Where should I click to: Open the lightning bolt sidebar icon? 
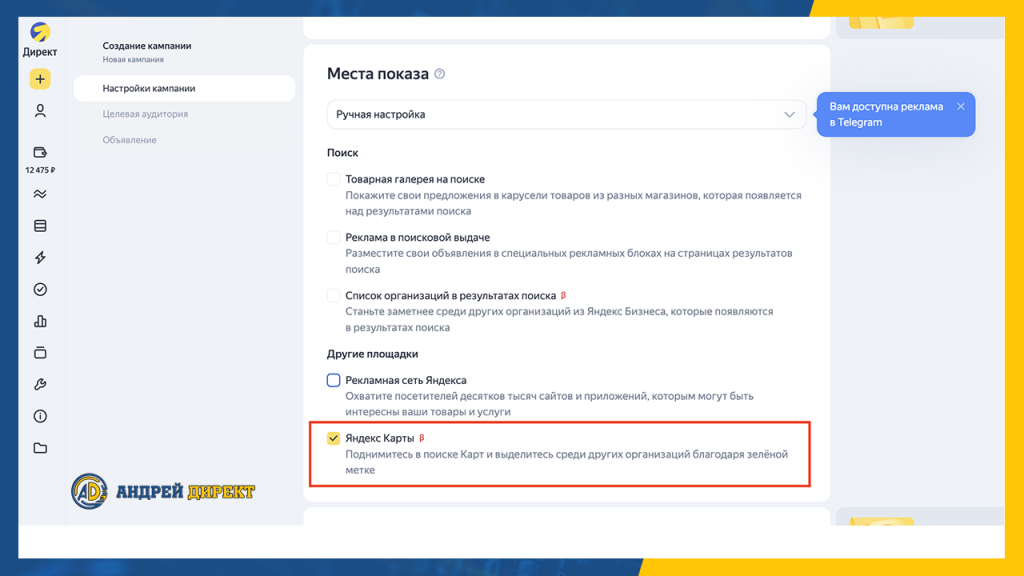40,257
